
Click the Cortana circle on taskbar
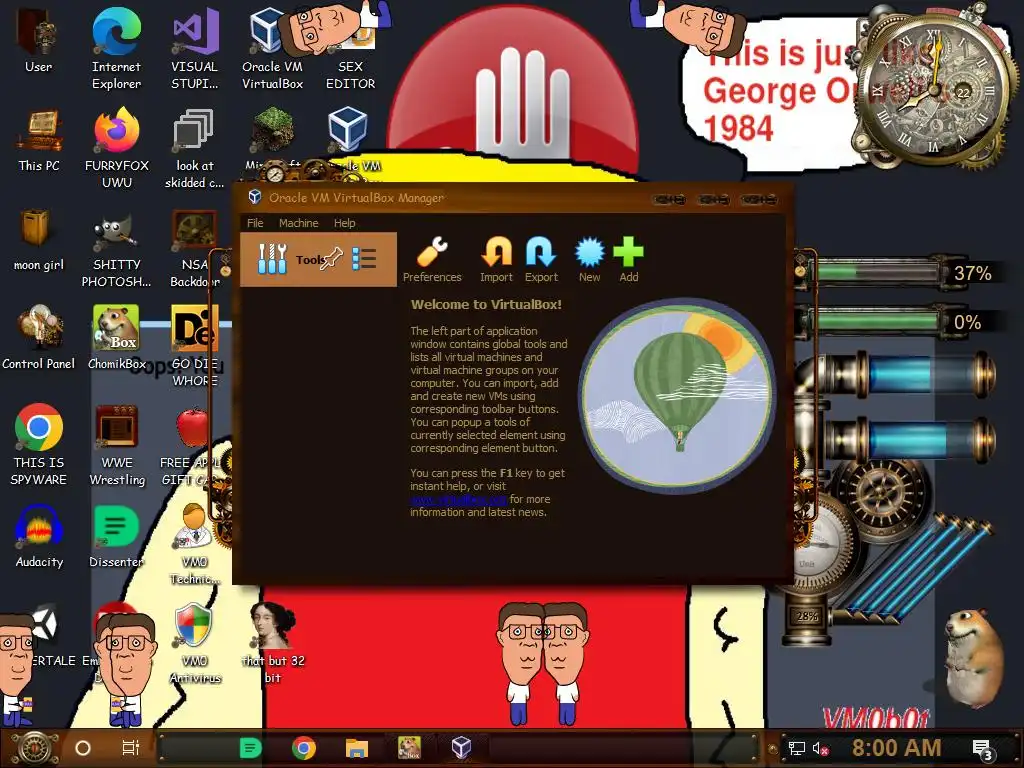[x=83, y=748]
